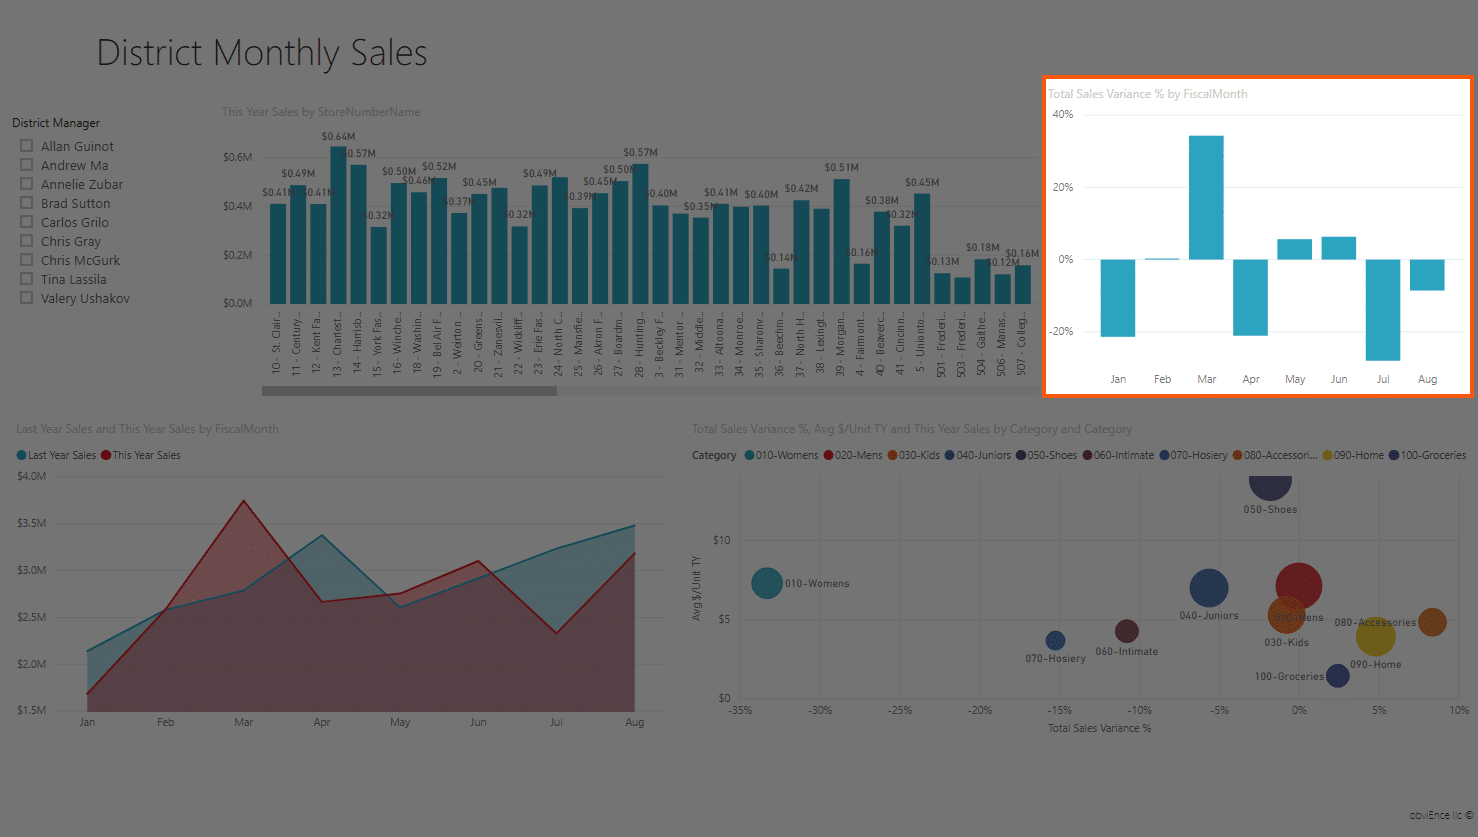Click the Total Sales Variance % by FiscalMonth title
Screen dimensions: 1478x837
pos(1147,94)
